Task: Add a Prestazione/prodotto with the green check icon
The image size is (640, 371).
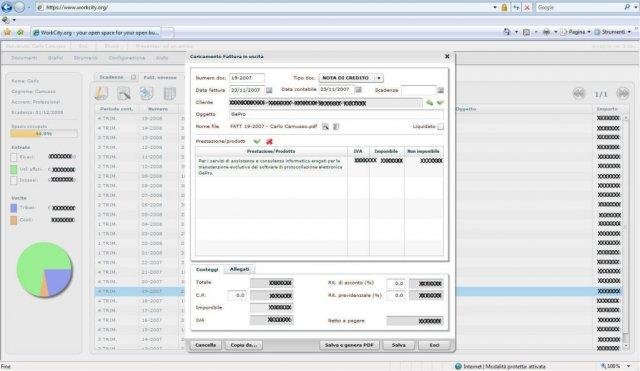Action: pyautogui.click(x=257, y=142)
